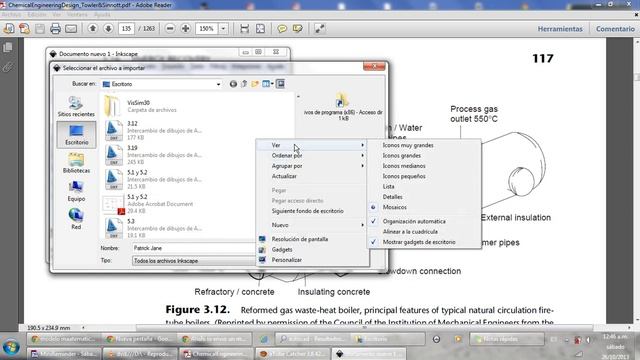640x360 pixels.
Task: Click the go back icon in import dialog
Action: click(x=233, y=84)
